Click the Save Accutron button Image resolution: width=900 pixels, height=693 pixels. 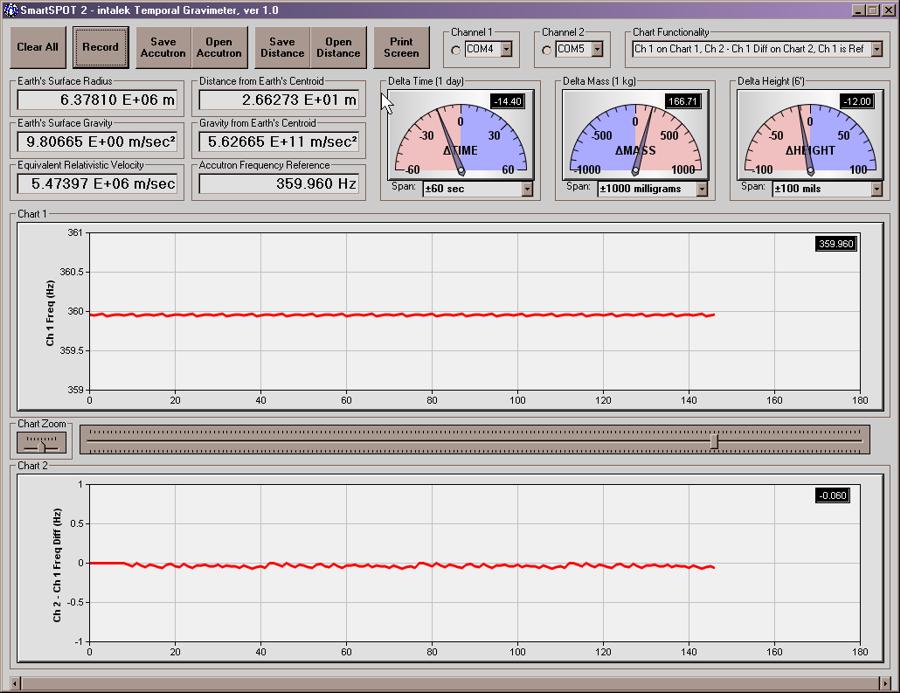click(x=162, y=47)
